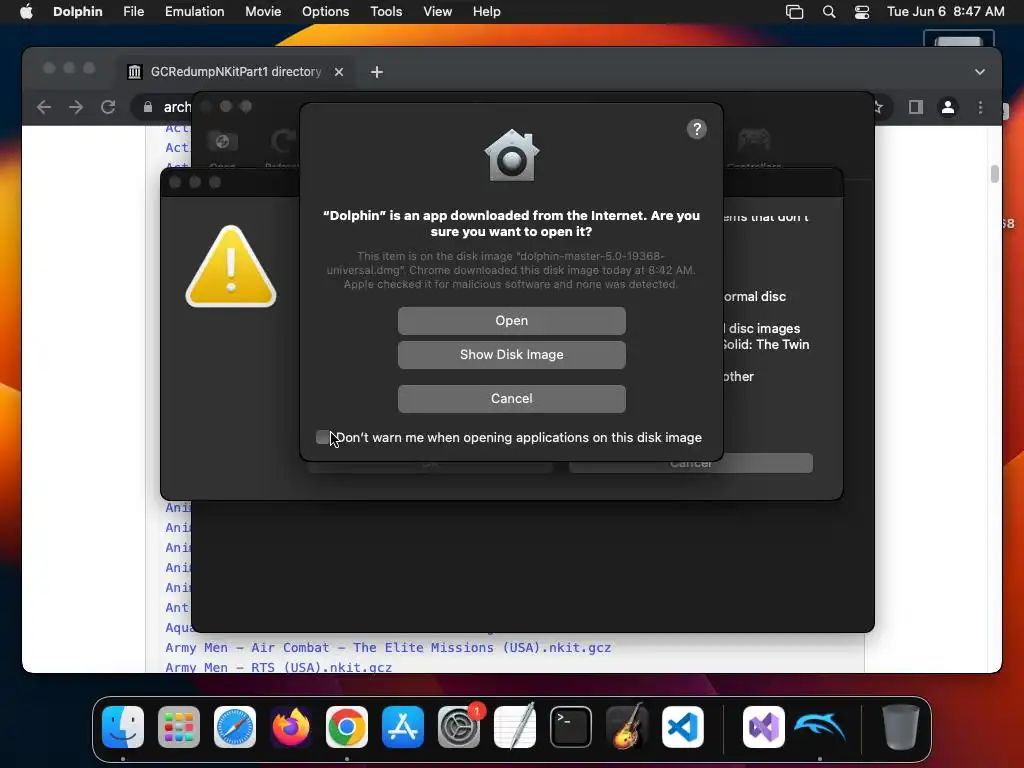Open Dolphin emulator from the Dock
The image size is (1024, 768).
tap(820, 727)
